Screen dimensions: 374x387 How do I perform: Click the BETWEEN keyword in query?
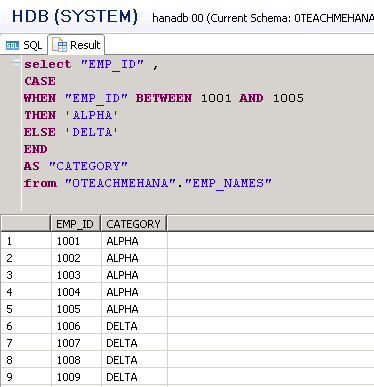point(164,98)
